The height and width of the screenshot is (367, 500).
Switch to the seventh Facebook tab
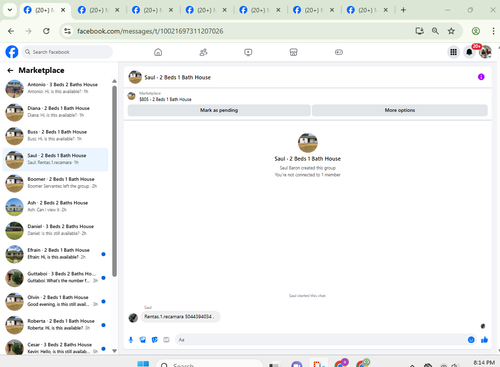tap(368, 10)
